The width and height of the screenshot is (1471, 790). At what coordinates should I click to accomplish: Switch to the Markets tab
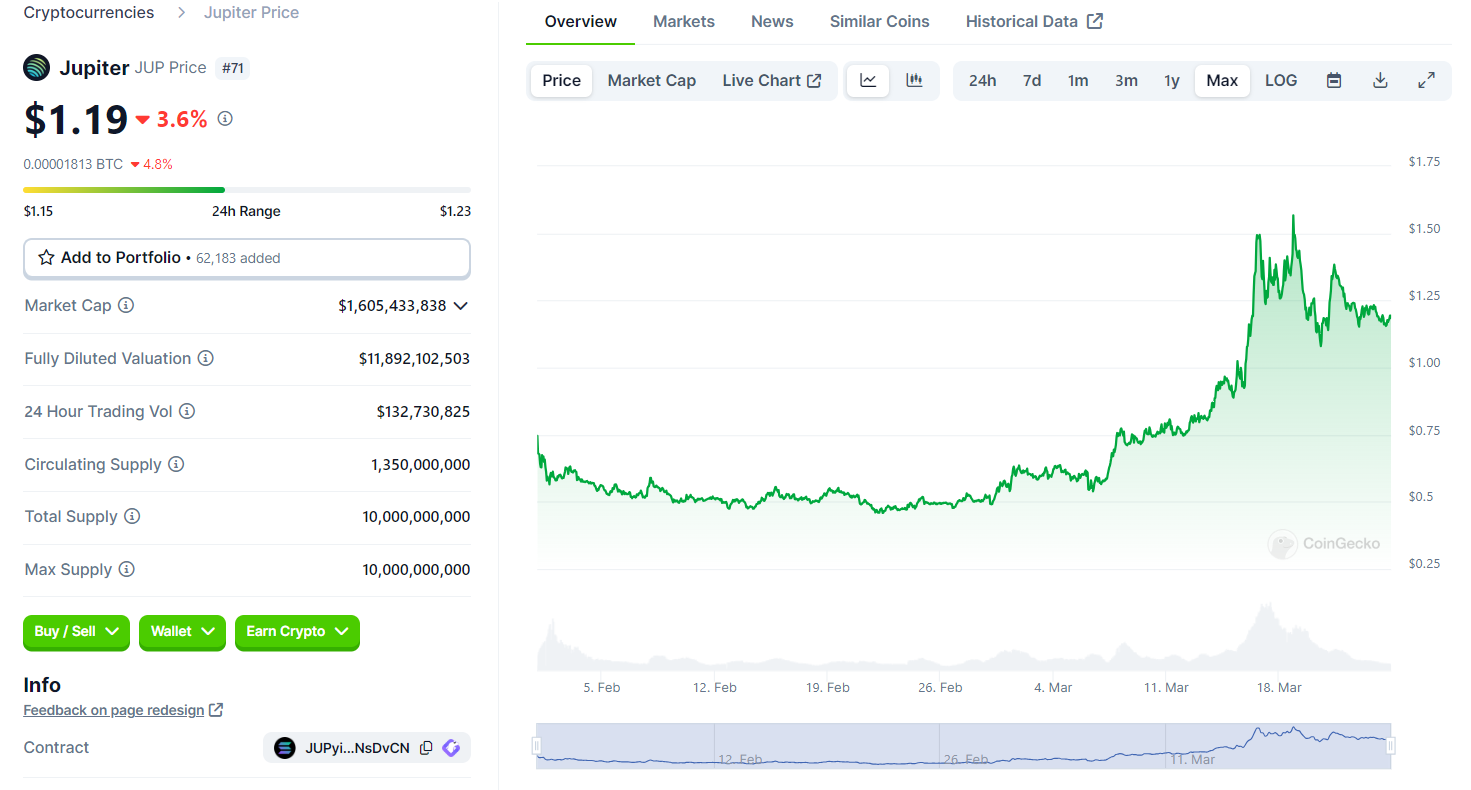coord(683,21)
